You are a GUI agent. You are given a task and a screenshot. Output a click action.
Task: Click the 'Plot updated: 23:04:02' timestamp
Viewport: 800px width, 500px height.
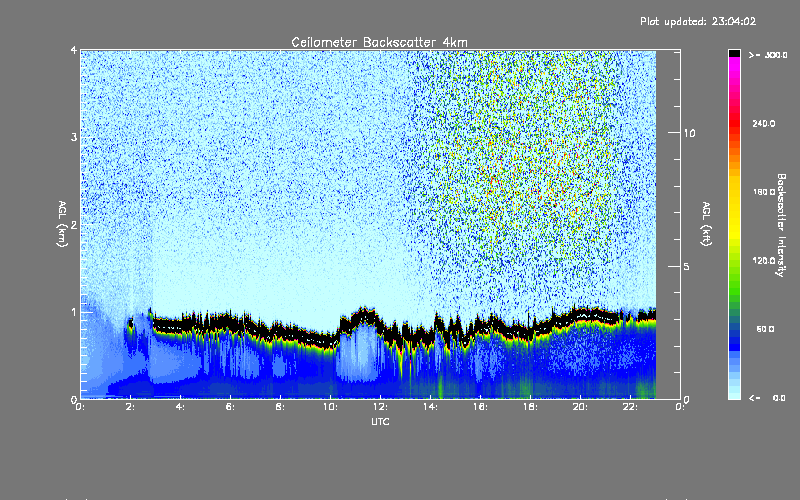click(698, 21)
